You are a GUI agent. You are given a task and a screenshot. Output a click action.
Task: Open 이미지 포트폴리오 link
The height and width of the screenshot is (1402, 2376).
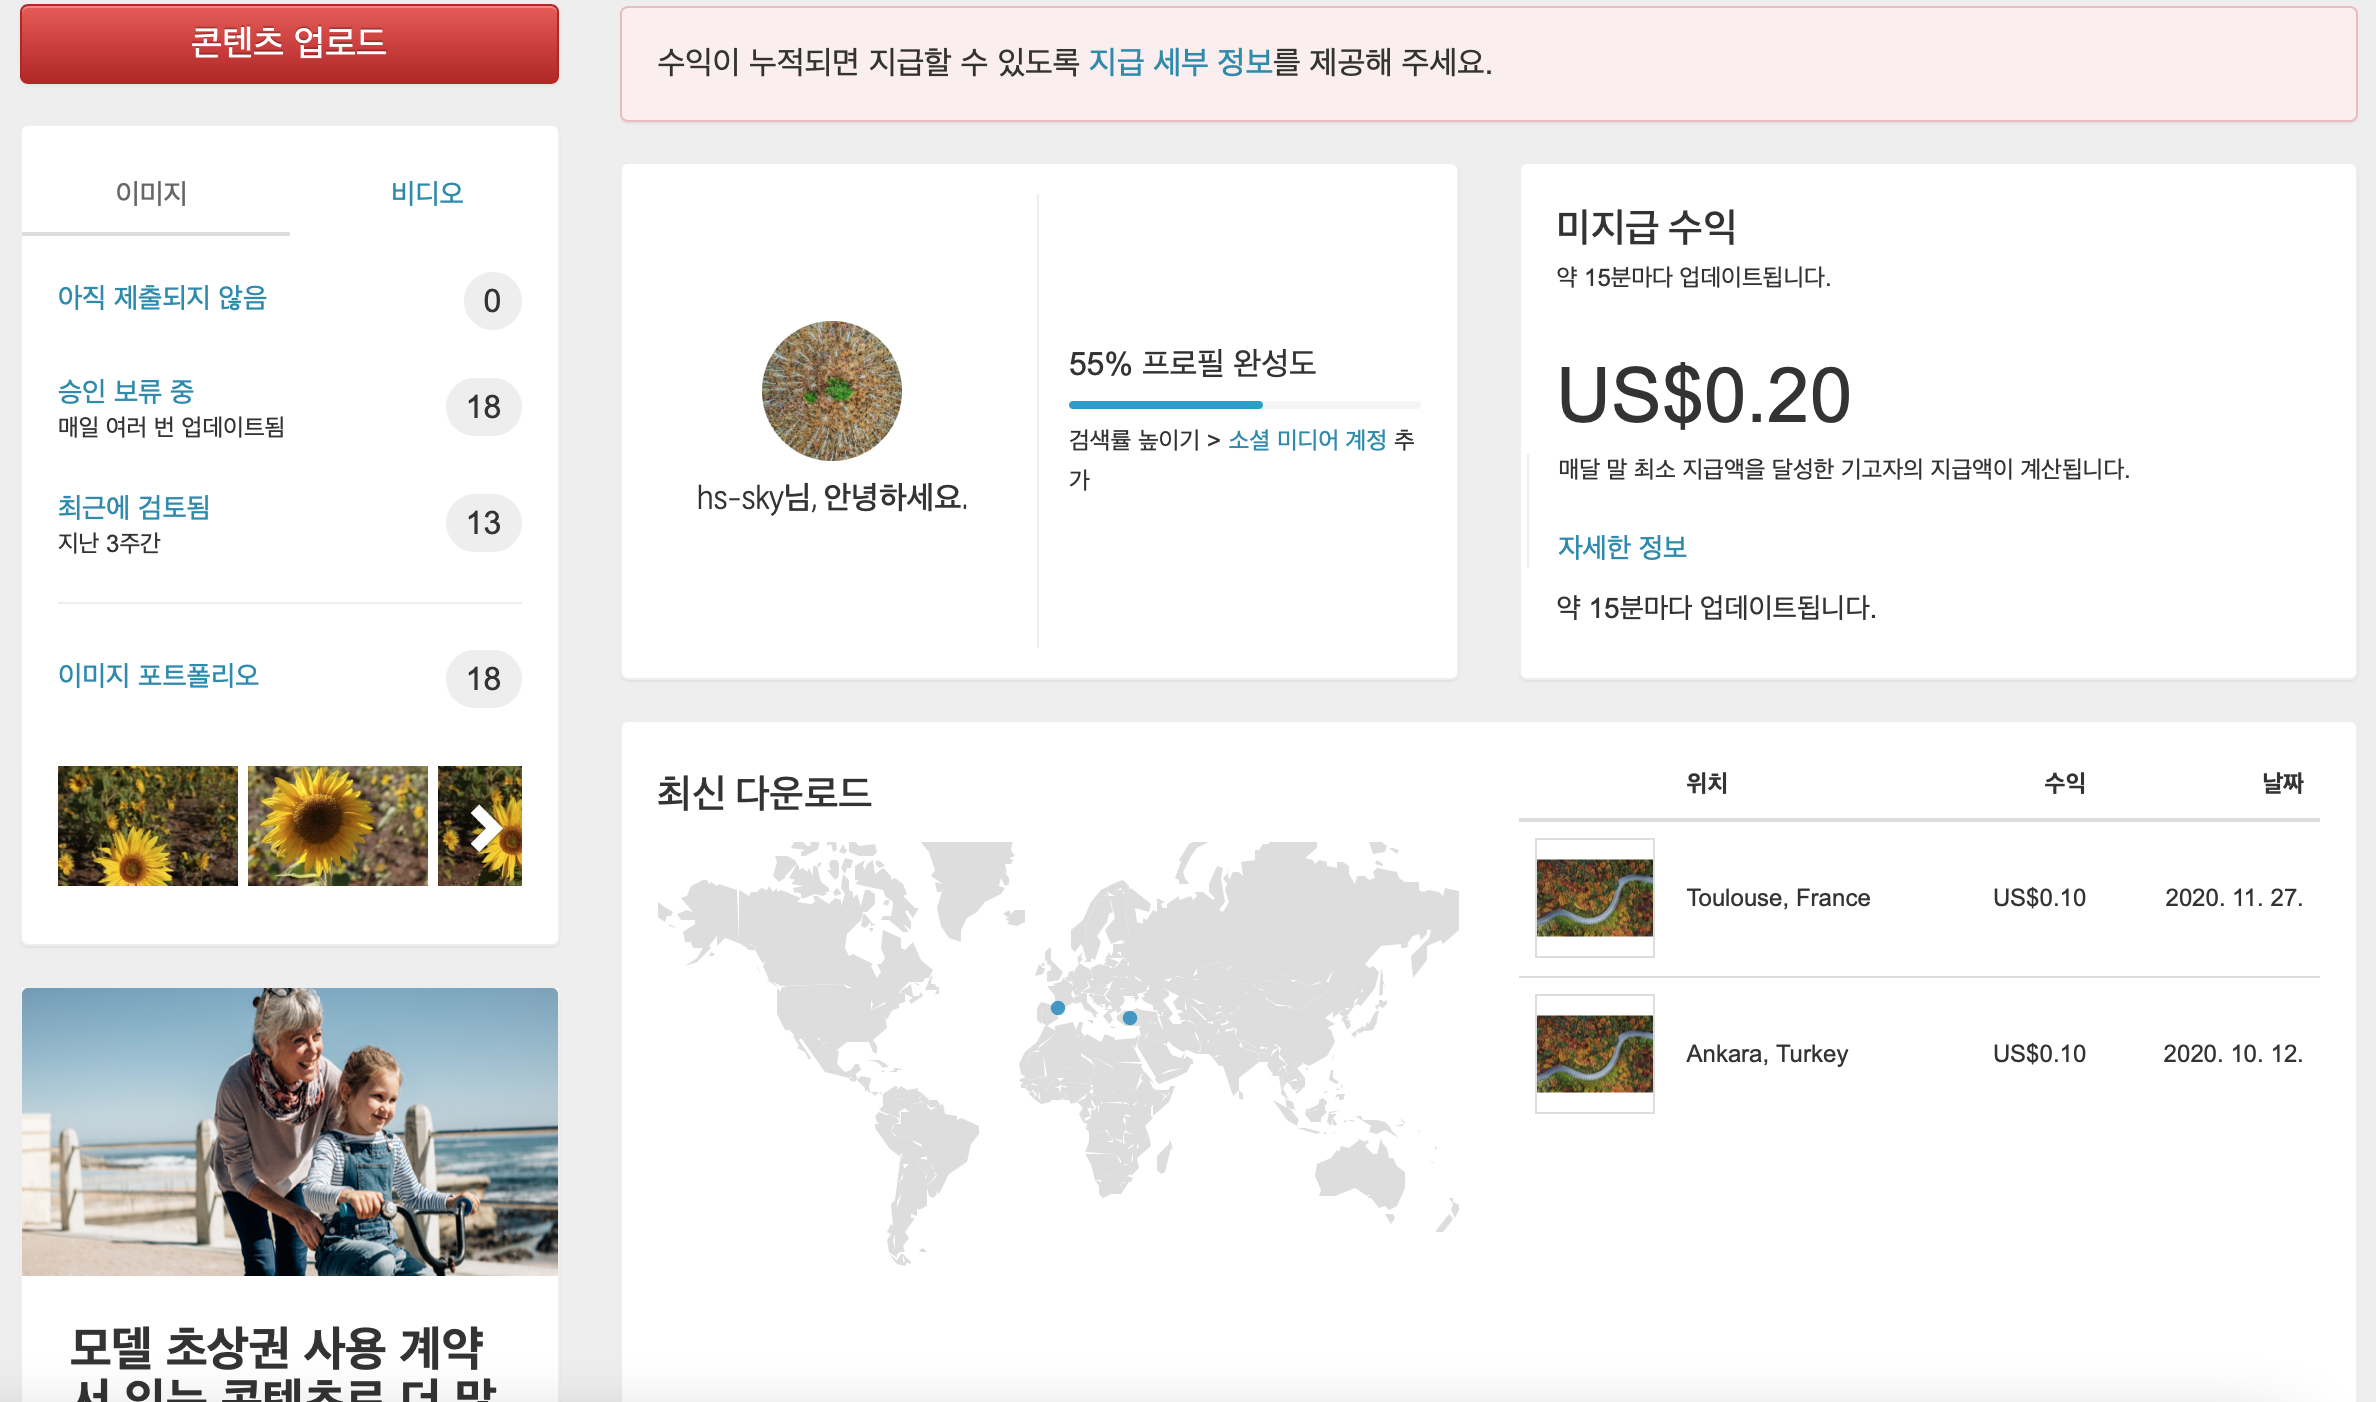(158, 675)
